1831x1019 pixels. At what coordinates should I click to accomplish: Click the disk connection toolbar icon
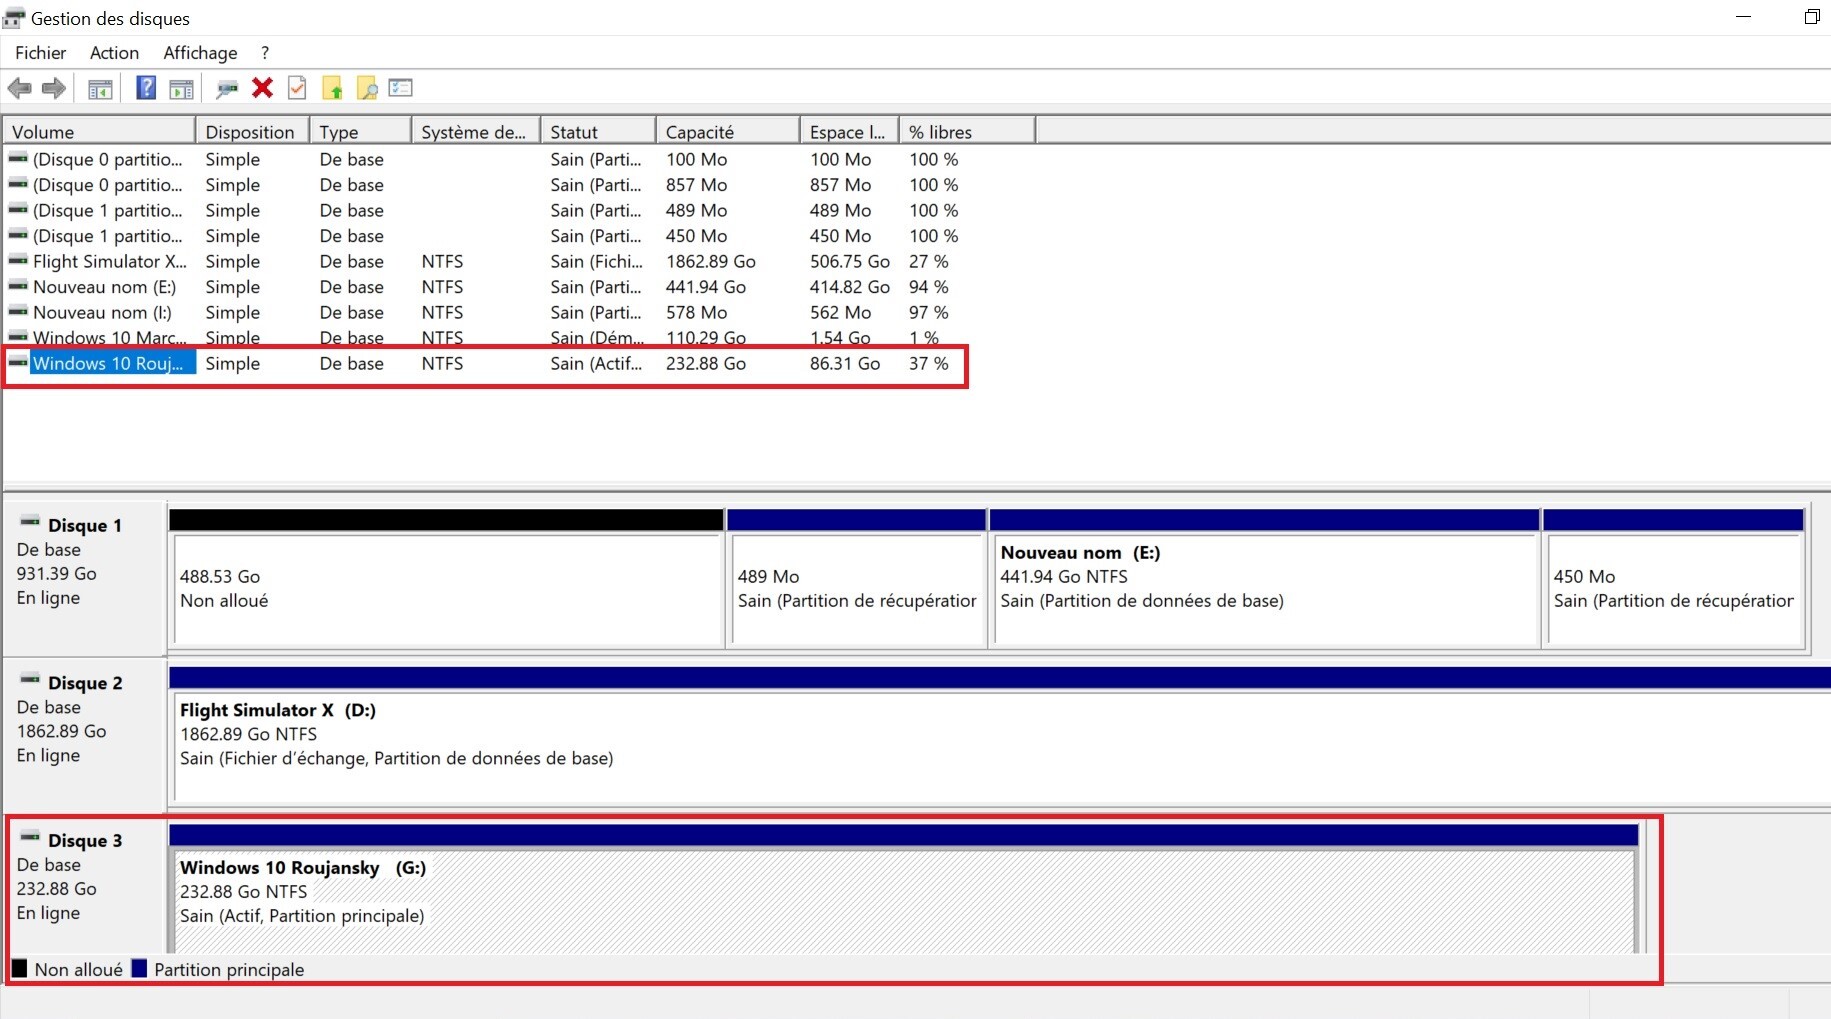click(228, 89)
